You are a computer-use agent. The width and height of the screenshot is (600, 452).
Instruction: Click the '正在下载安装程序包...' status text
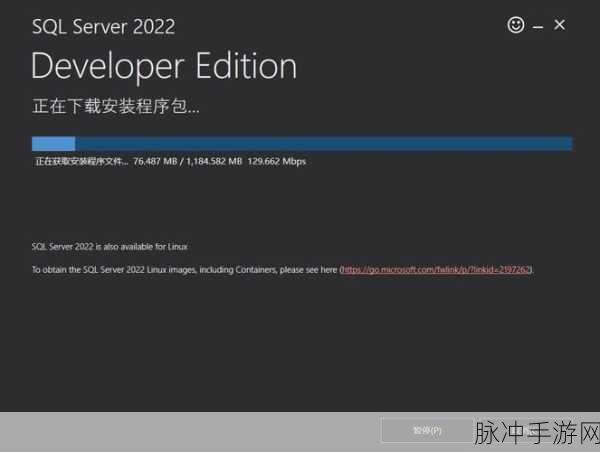[x=116, y=106]
